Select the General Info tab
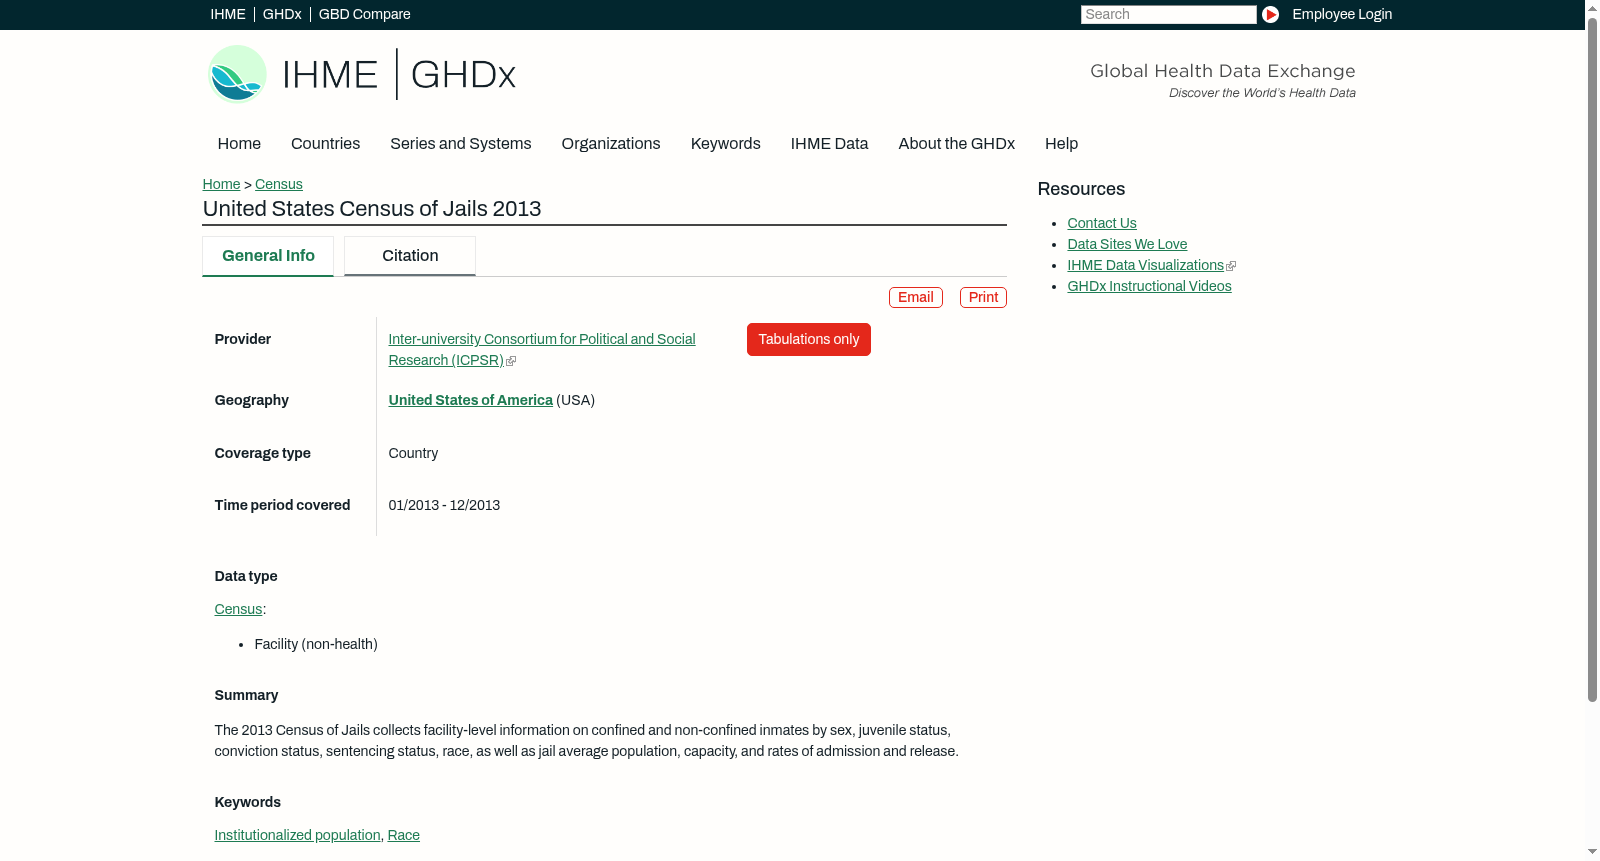The height and width of the screenshot is (861, 1600). point(268,256)
